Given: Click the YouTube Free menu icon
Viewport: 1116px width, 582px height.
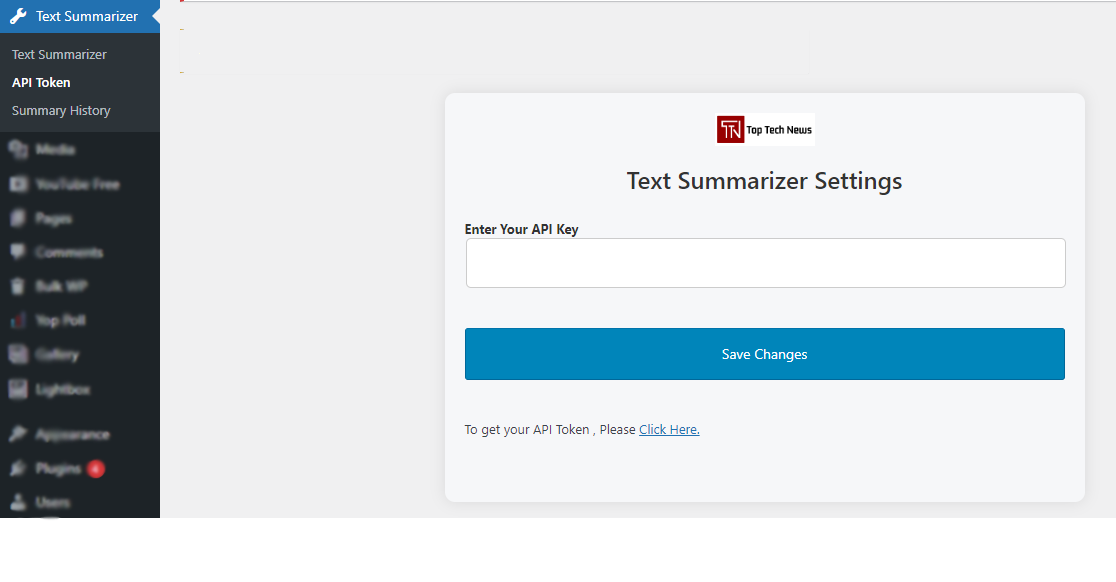Looking at the screenshot, I should [x=19, y=184].
